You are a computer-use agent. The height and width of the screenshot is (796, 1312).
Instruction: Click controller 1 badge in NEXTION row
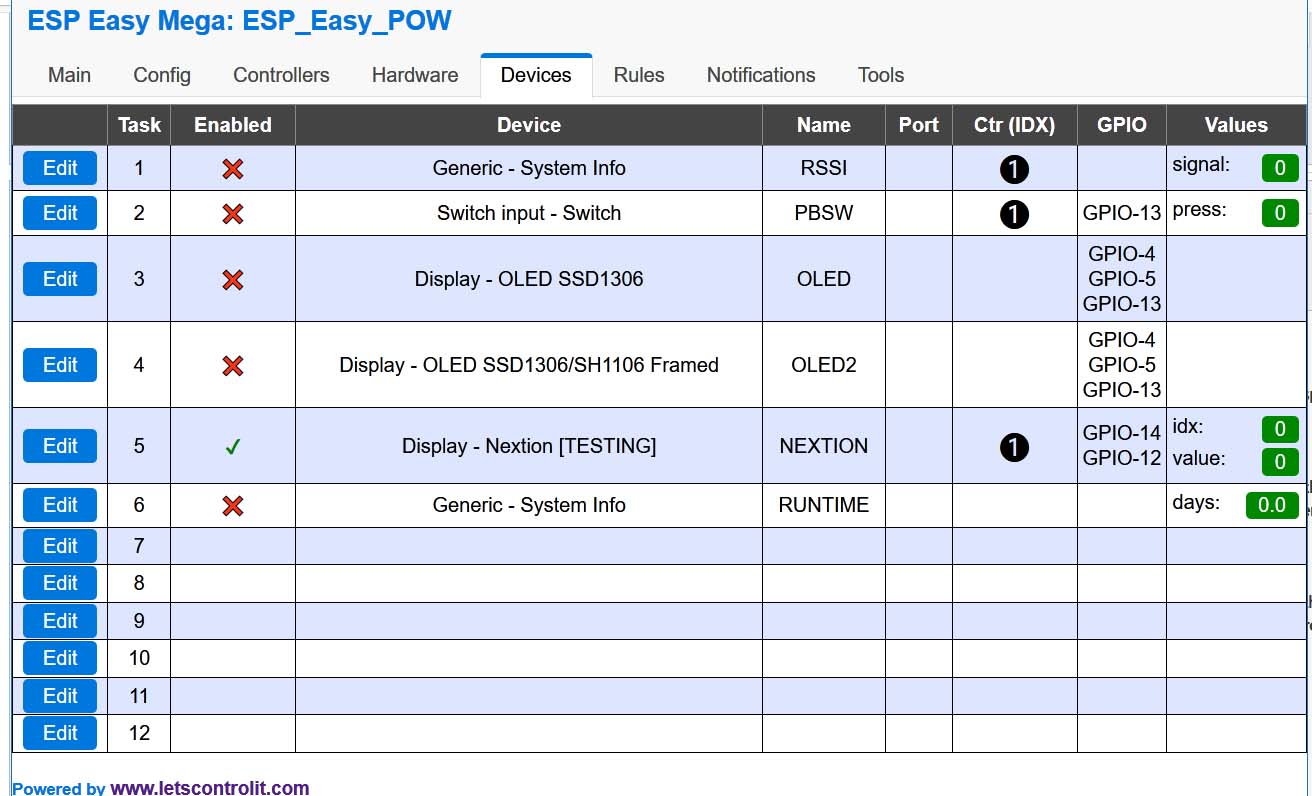(1014, 447)
